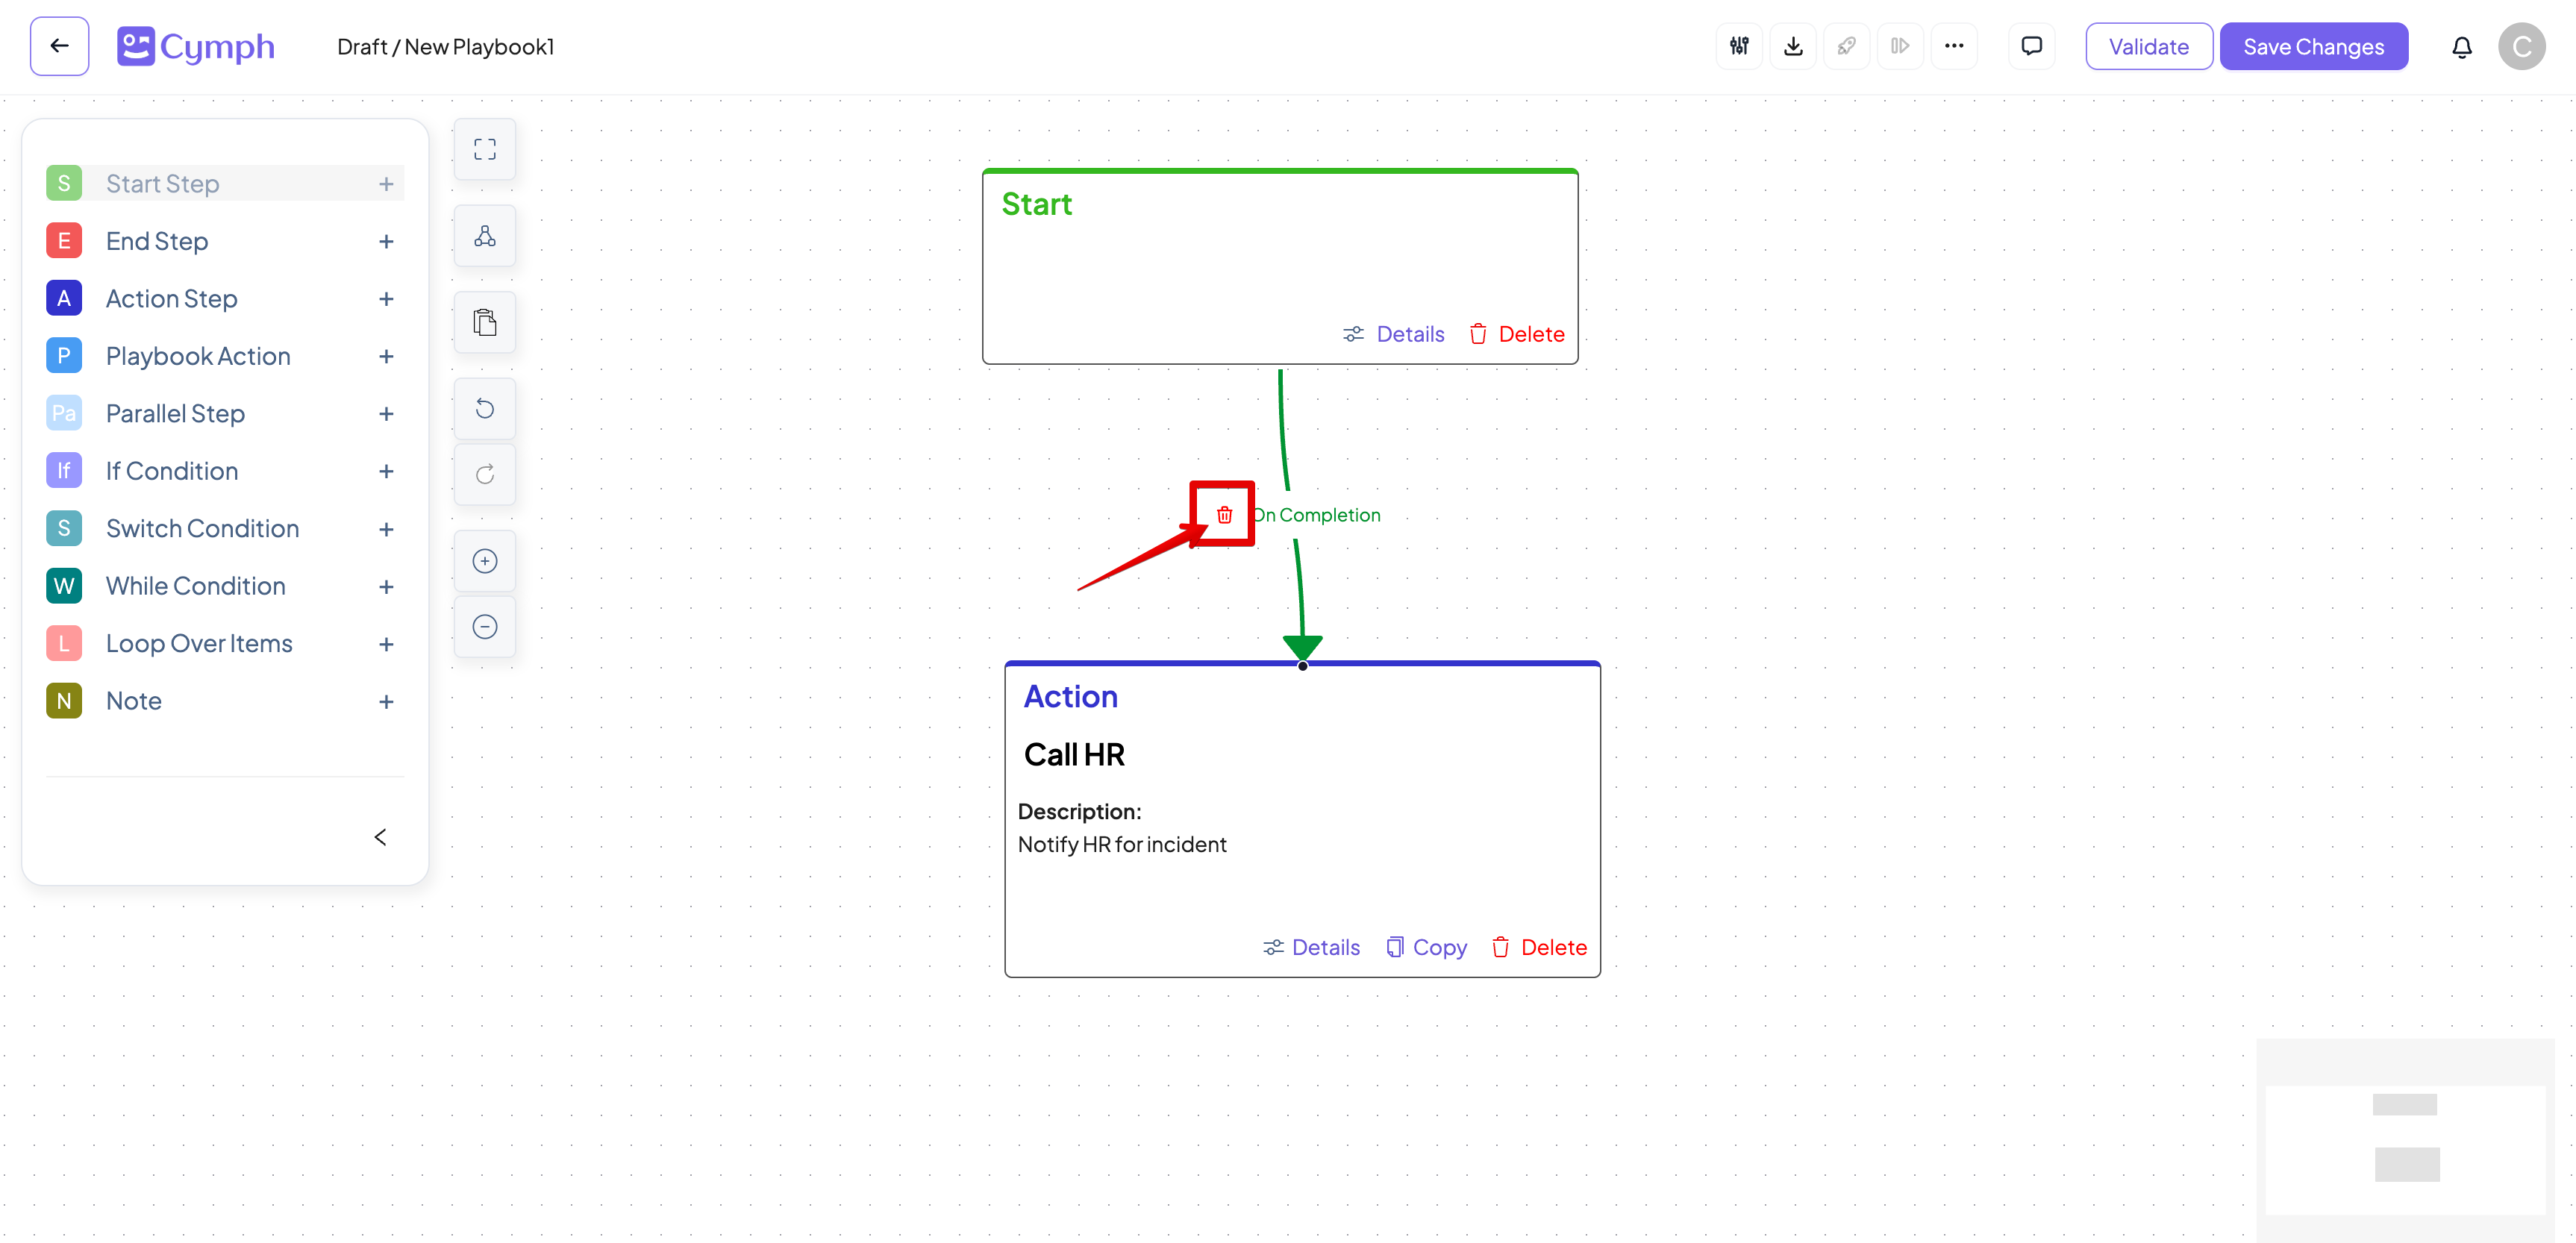Add an If Condition step
Image resolution: width=2576 pixels, height=1243 pixels.
(386, 471)
